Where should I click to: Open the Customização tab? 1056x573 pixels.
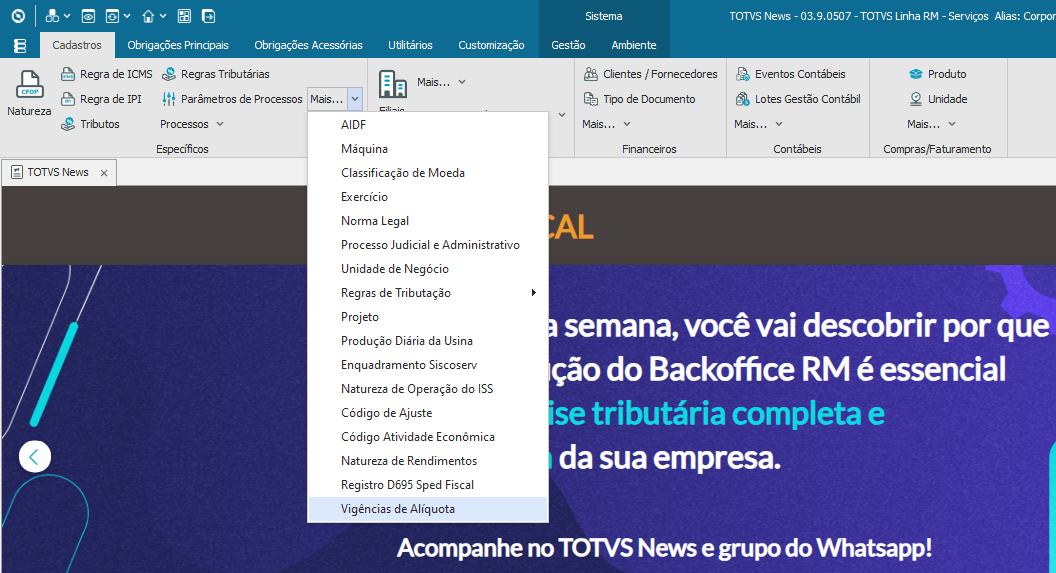point(491,45)
